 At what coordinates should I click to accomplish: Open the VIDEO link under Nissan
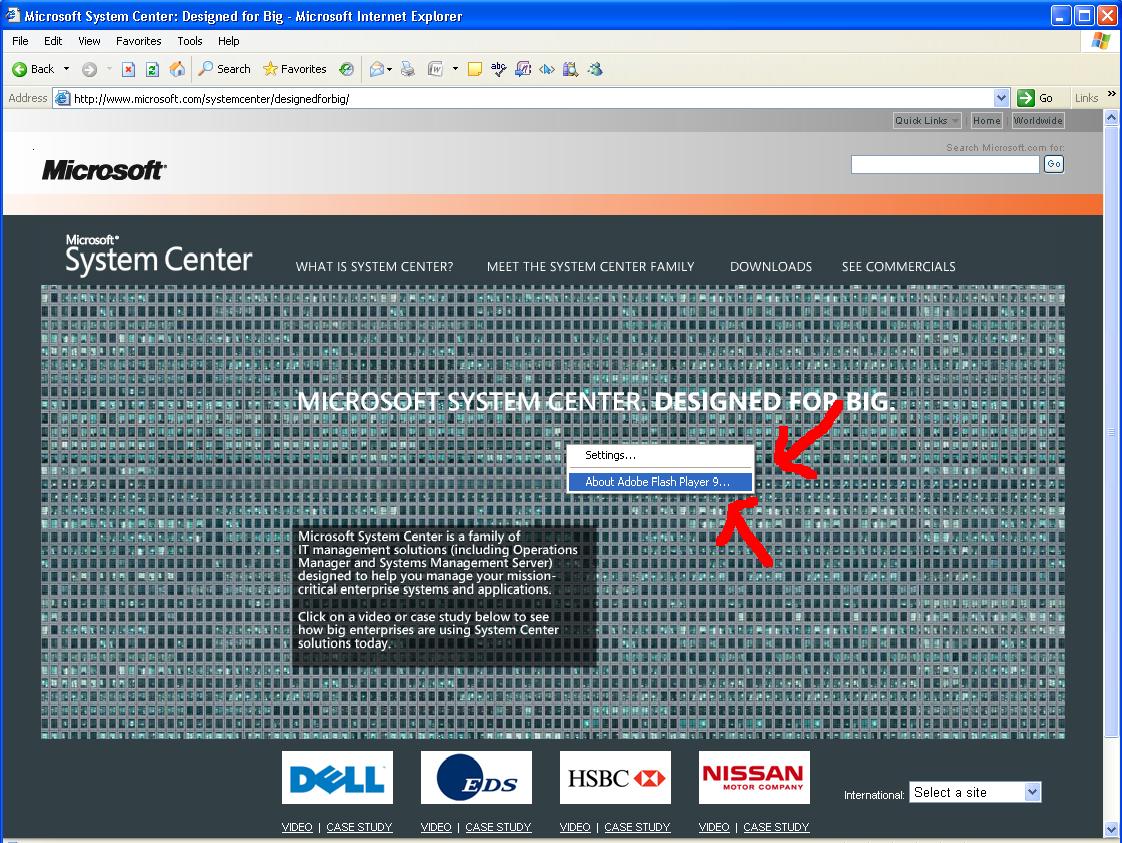[713, 827]
